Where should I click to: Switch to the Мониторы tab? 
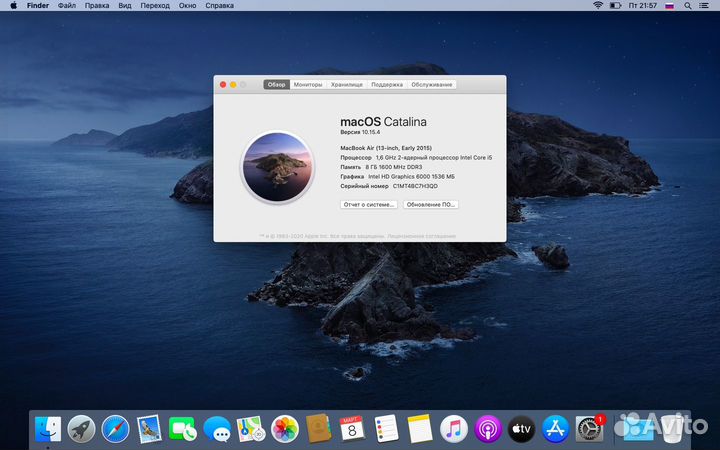308,84
